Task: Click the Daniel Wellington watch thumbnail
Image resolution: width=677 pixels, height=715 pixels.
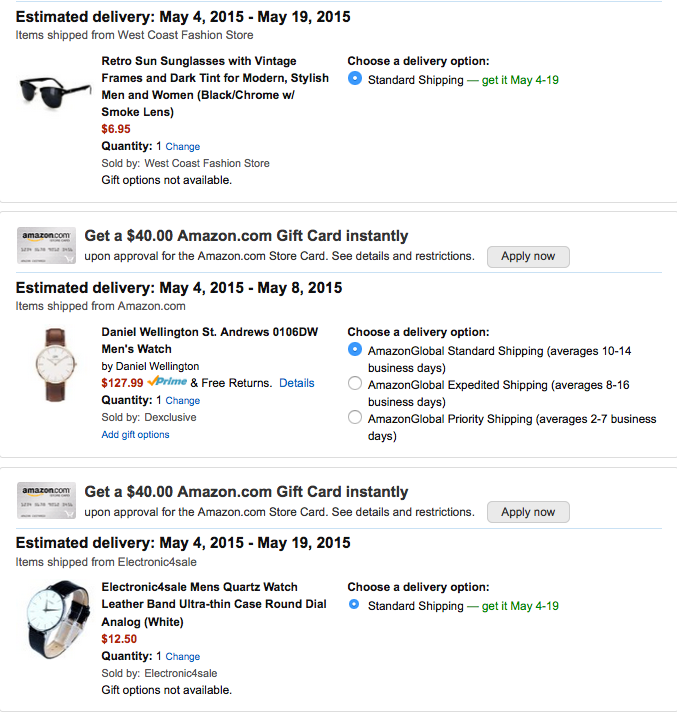Action: click(49, 364)
